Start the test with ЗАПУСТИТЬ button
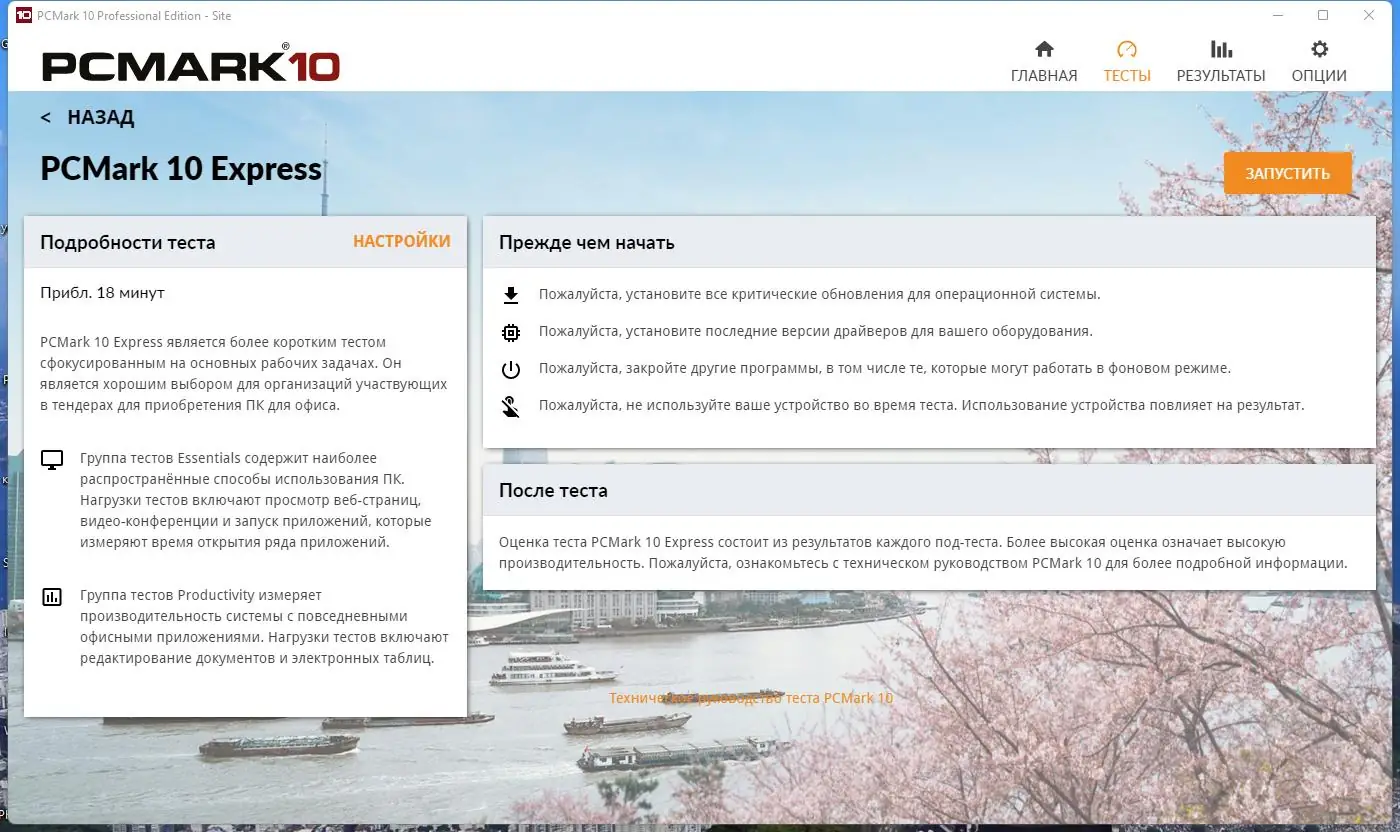 tap(1288, 173)
